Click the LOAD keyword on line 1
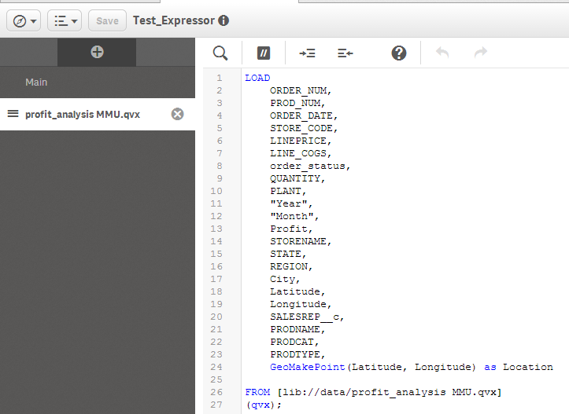569x414 pixels. (x=257, y=78)
